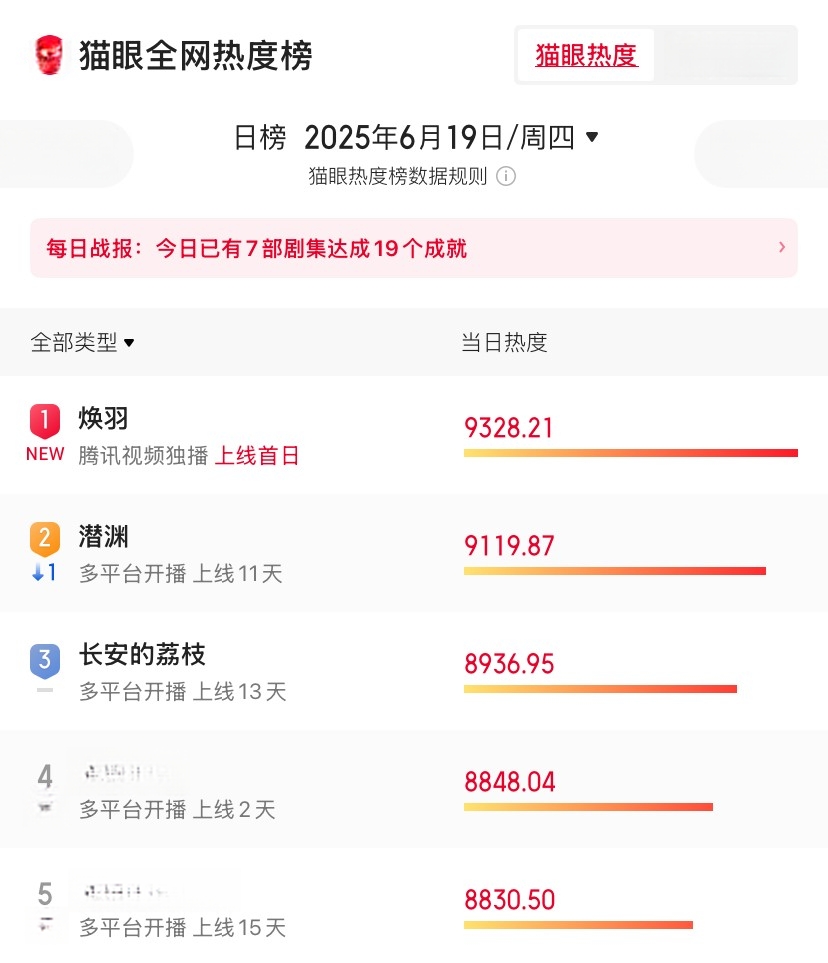828x963 pixels.
Task: Click the NEW label under rank 1
Action: coord(45,454)
